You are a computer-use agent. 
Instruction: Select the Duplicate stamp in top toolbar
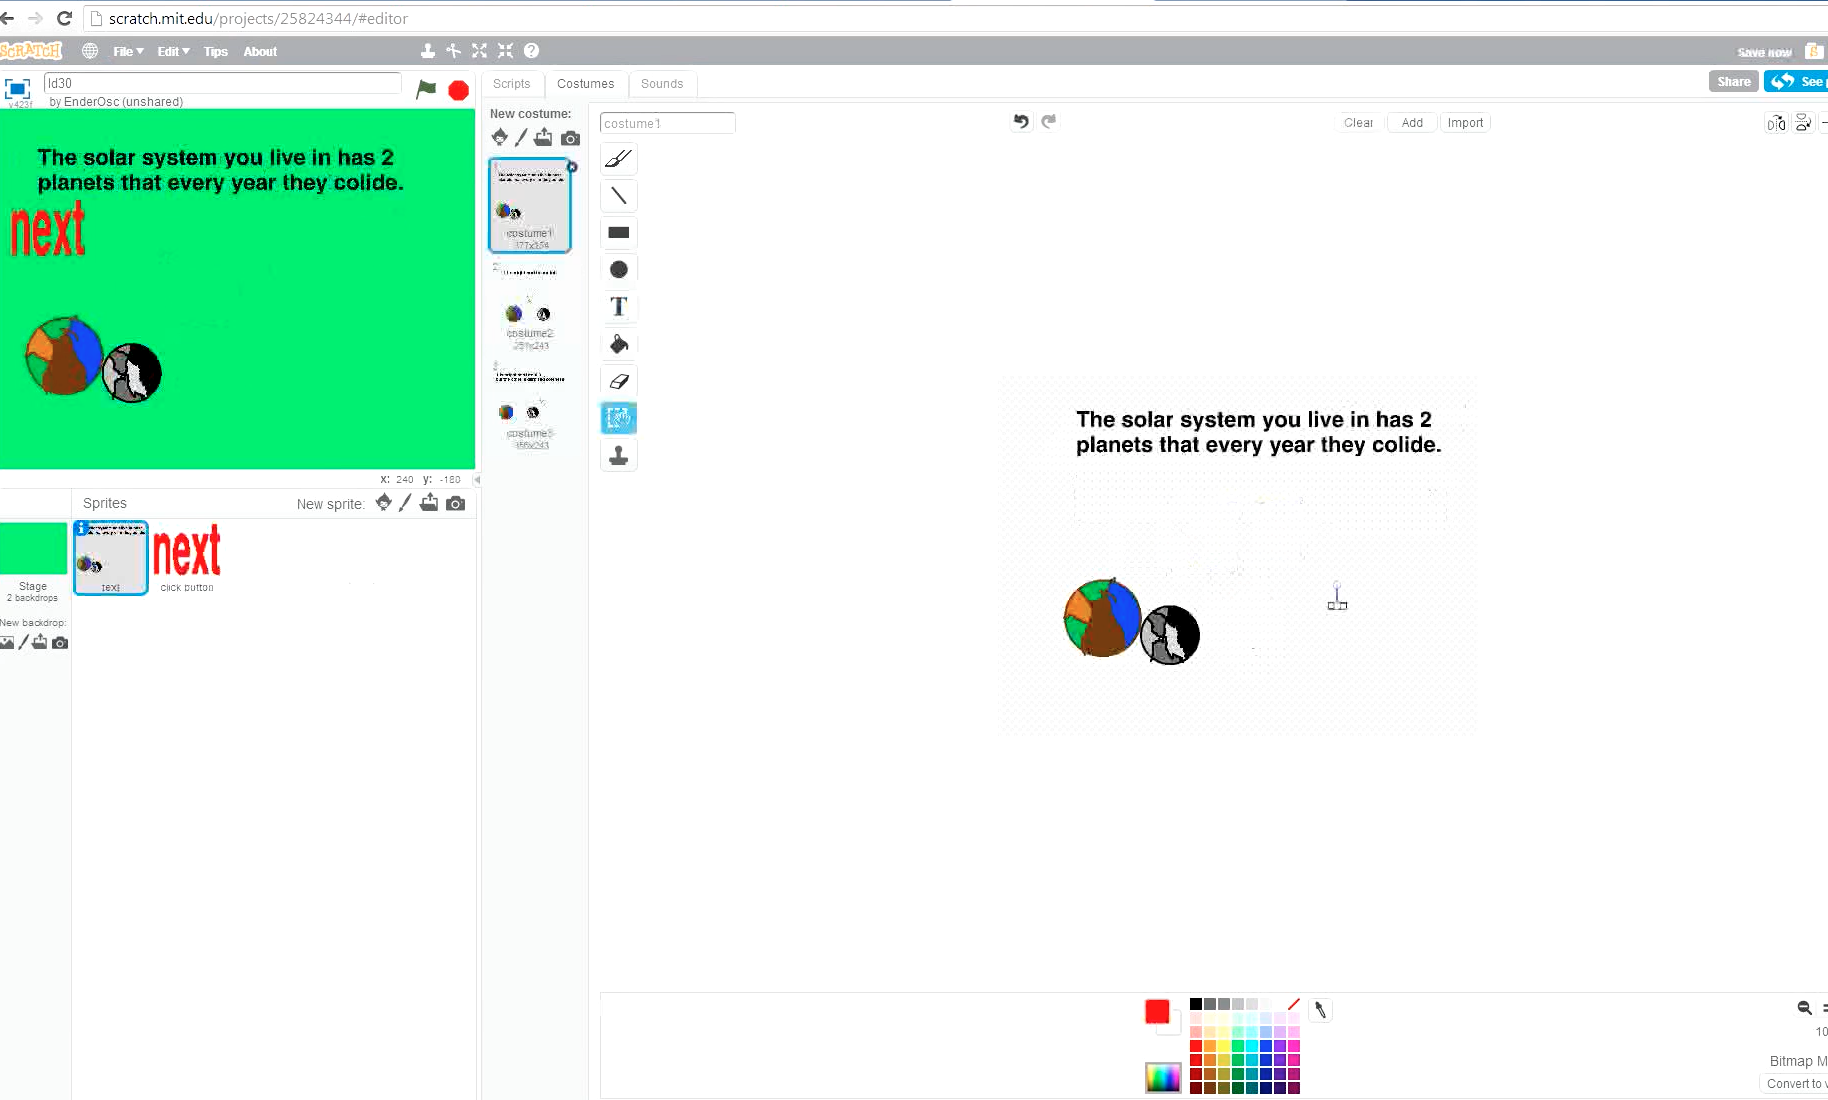pos(428,51)
